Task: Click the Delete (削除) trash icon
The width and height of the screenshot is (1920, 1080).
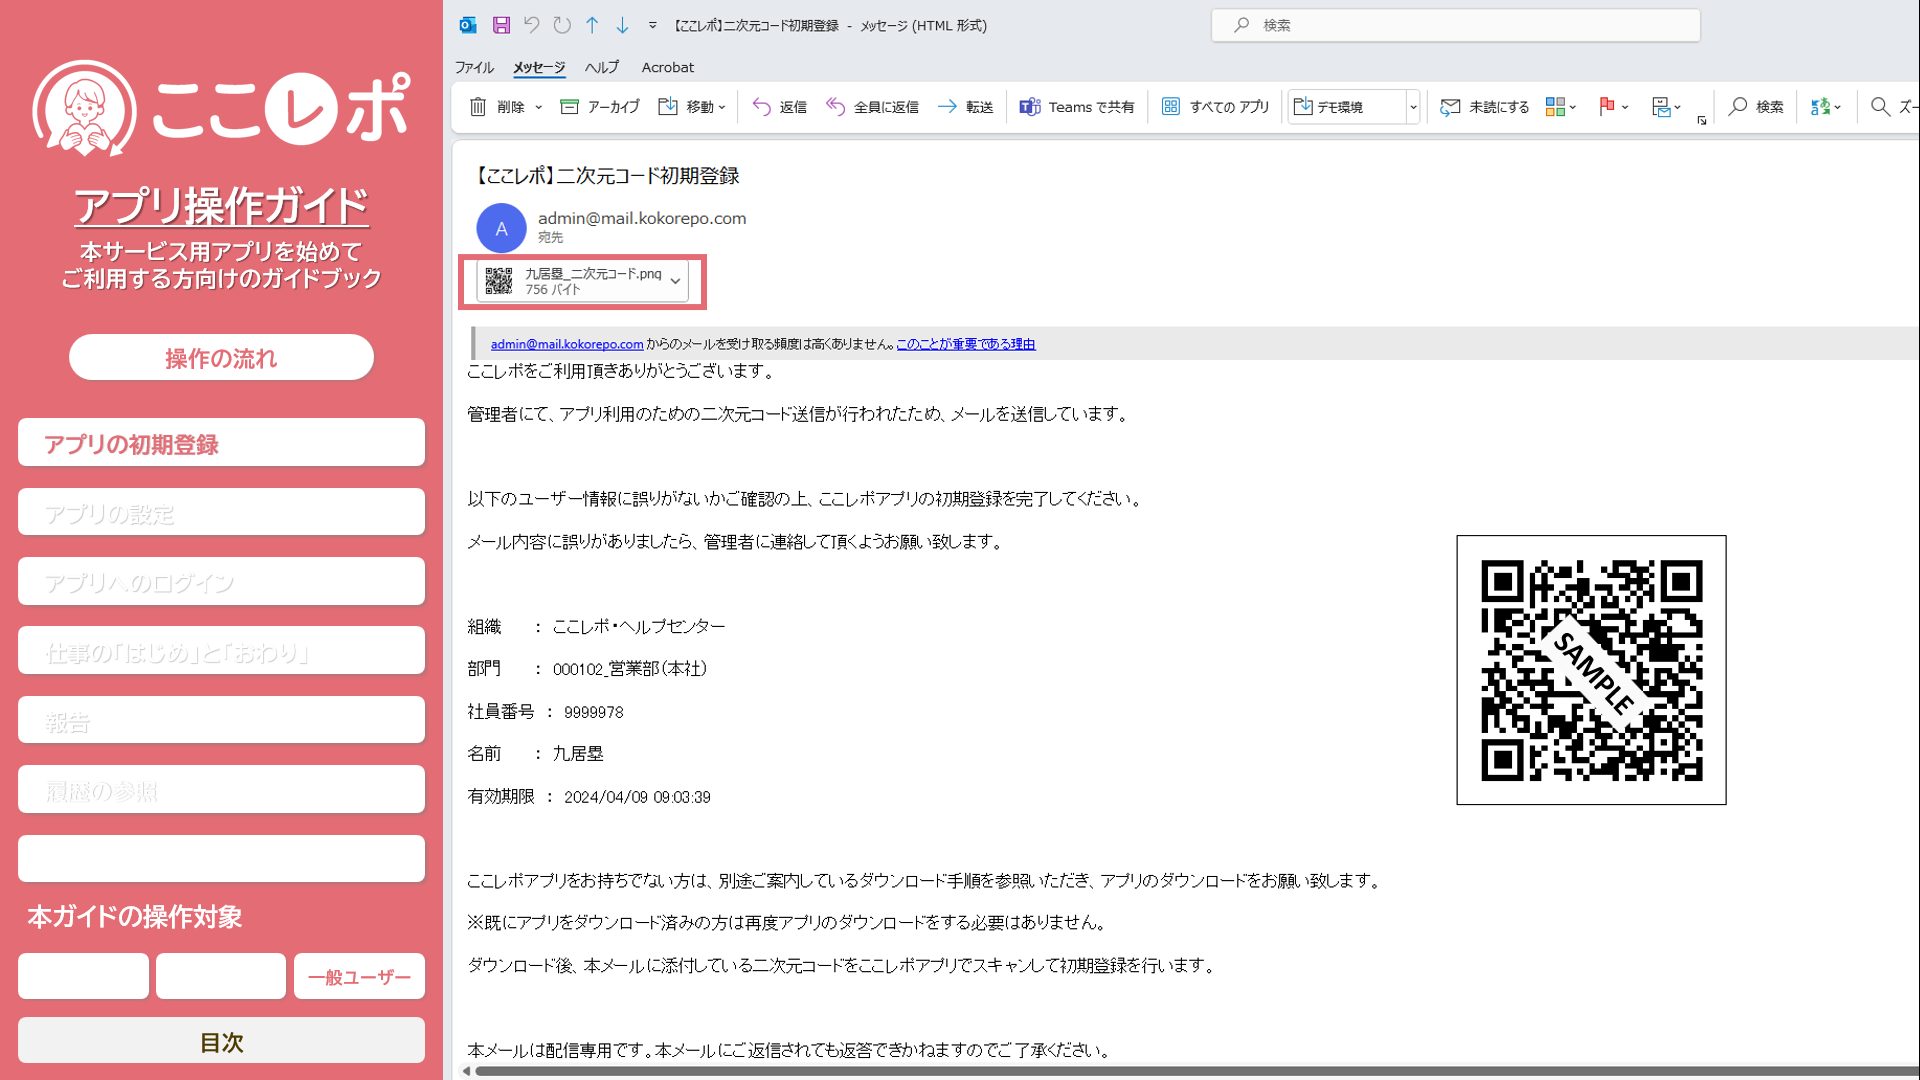Action: tap(479, 107)
